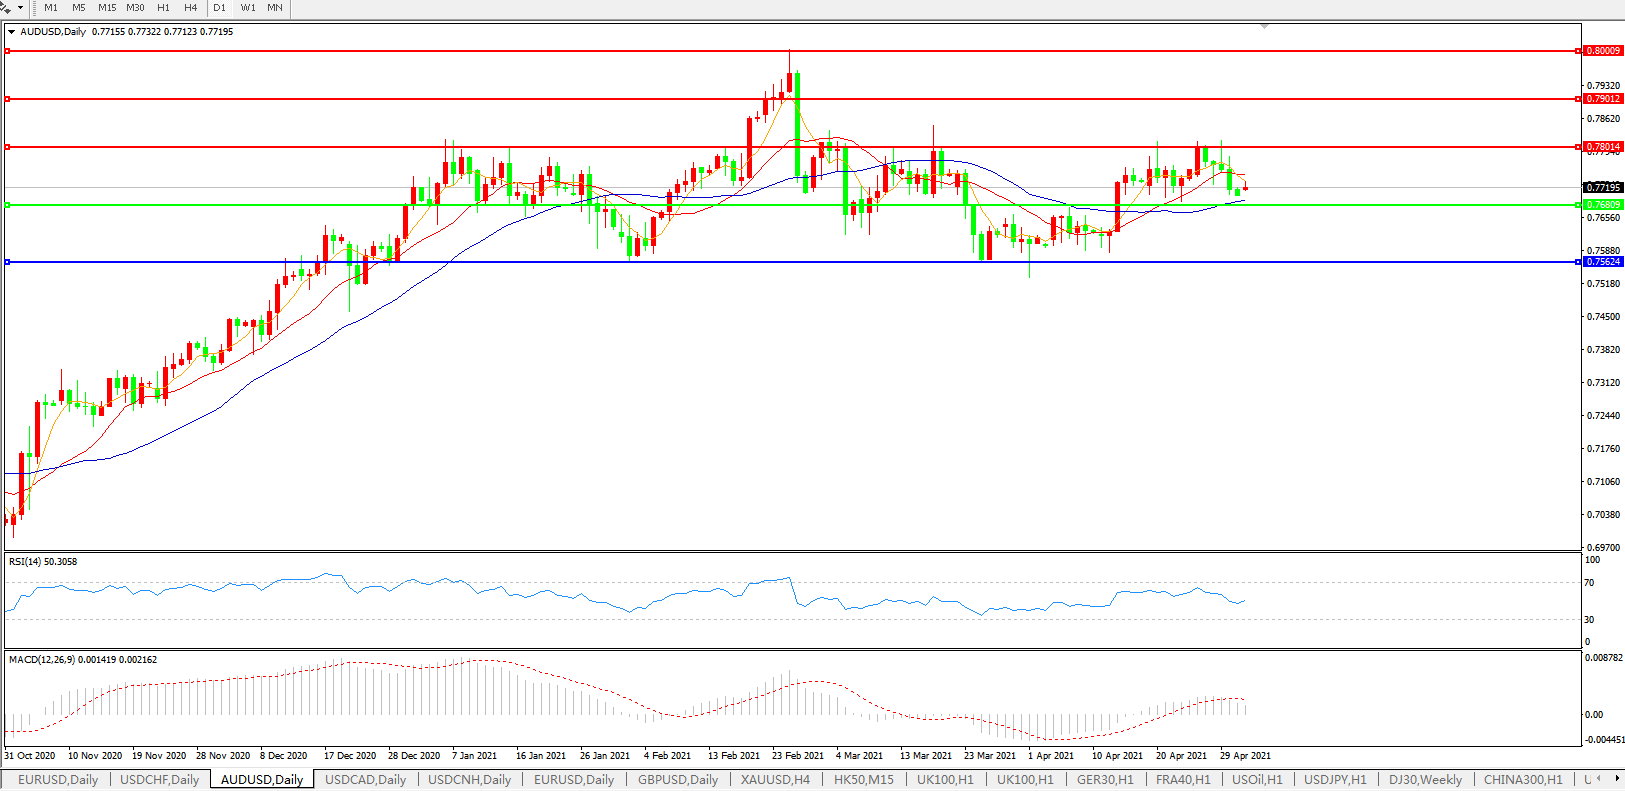Click the RSI(14) indicator label
Viewport: 1625px width, 791px height.
pos(43,562)
